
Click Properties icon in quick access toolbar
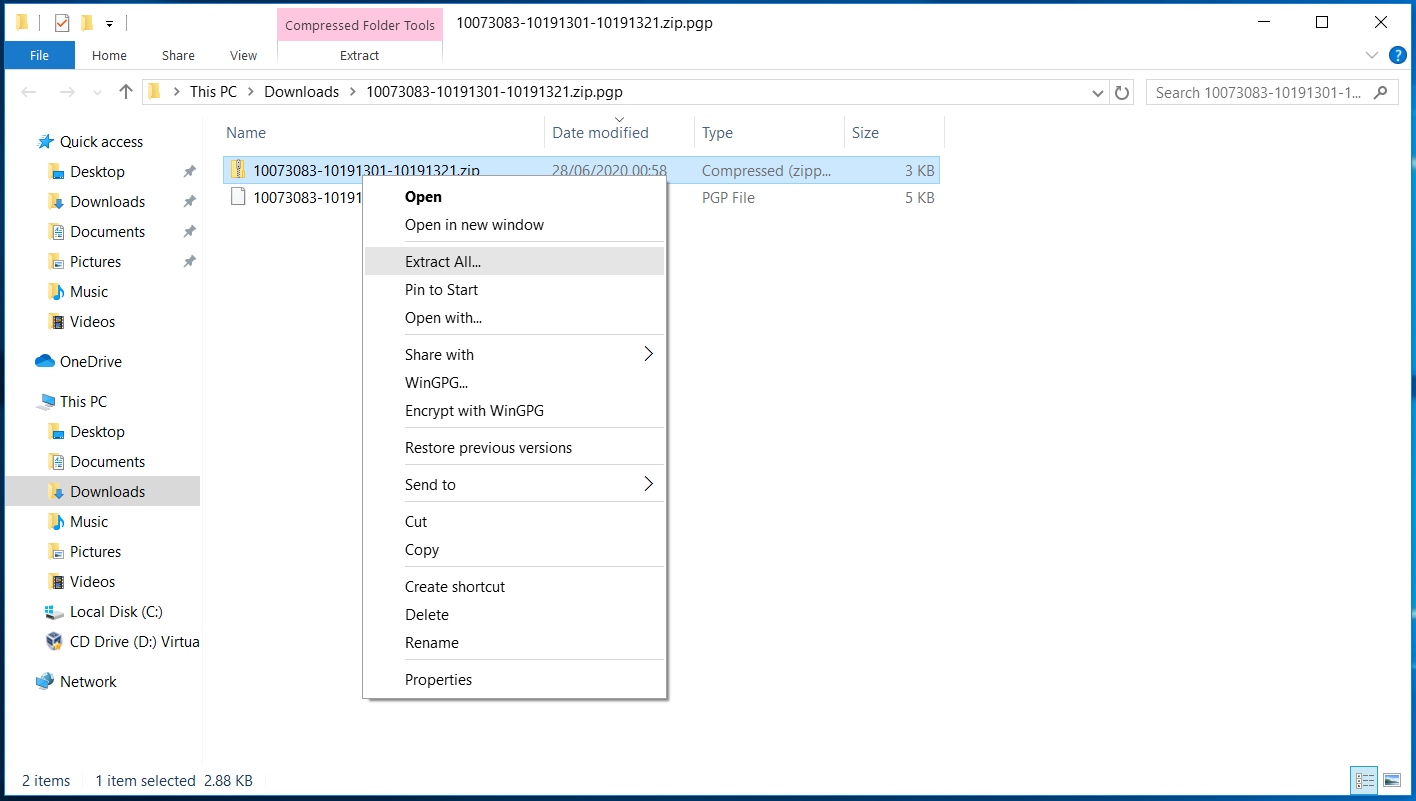[x=62, y=22]
